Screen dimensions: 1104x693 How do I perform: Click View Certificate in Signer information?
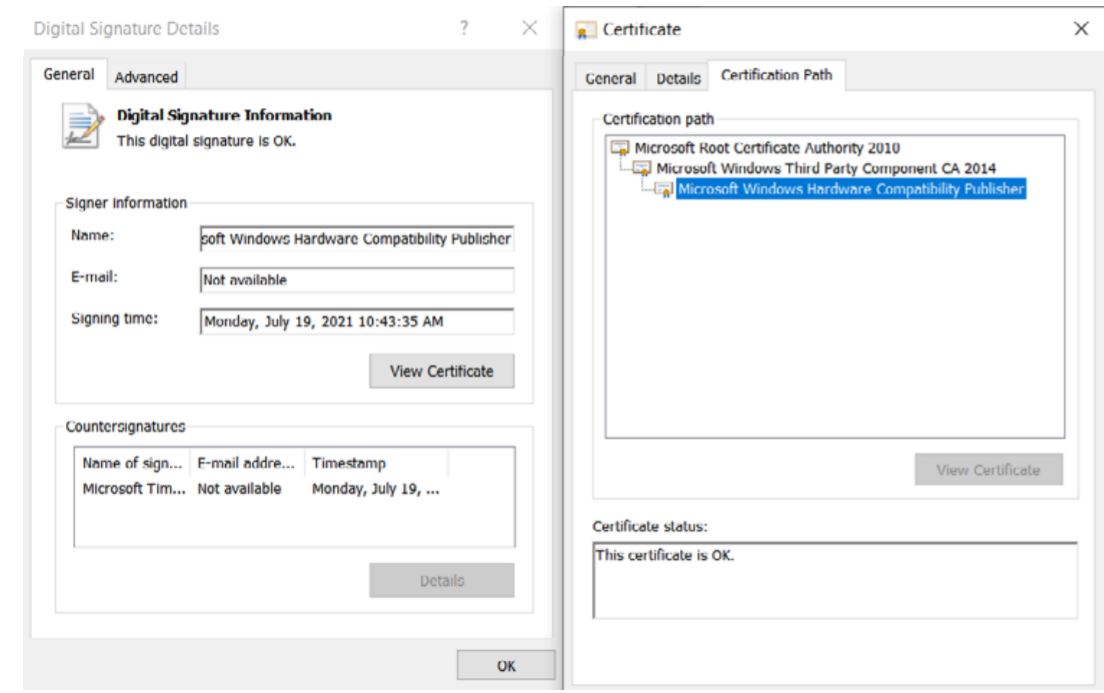[x=442, y=371]
